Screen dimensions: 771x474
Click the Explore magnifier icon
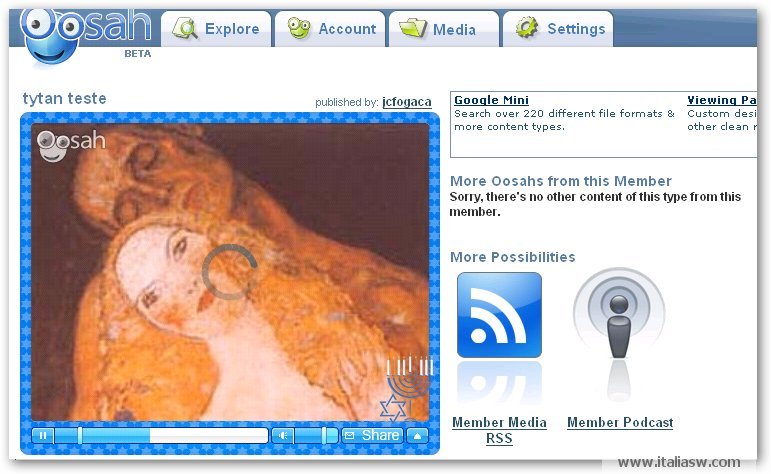(x=184, y=29)
